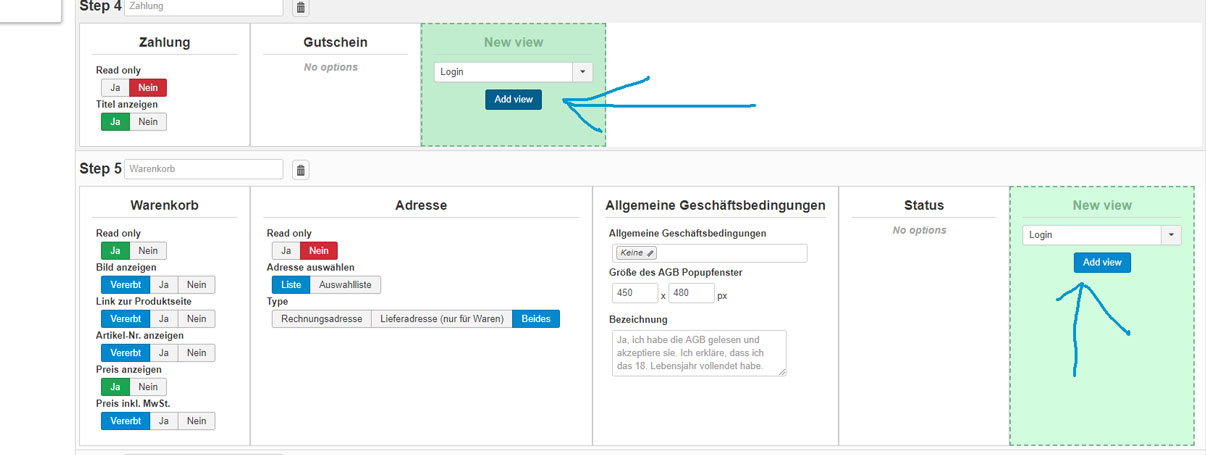The height and width of the screenshot is (455, 1206).
Task: Click Add view button in Step 4
Action: tap(513, 100)
